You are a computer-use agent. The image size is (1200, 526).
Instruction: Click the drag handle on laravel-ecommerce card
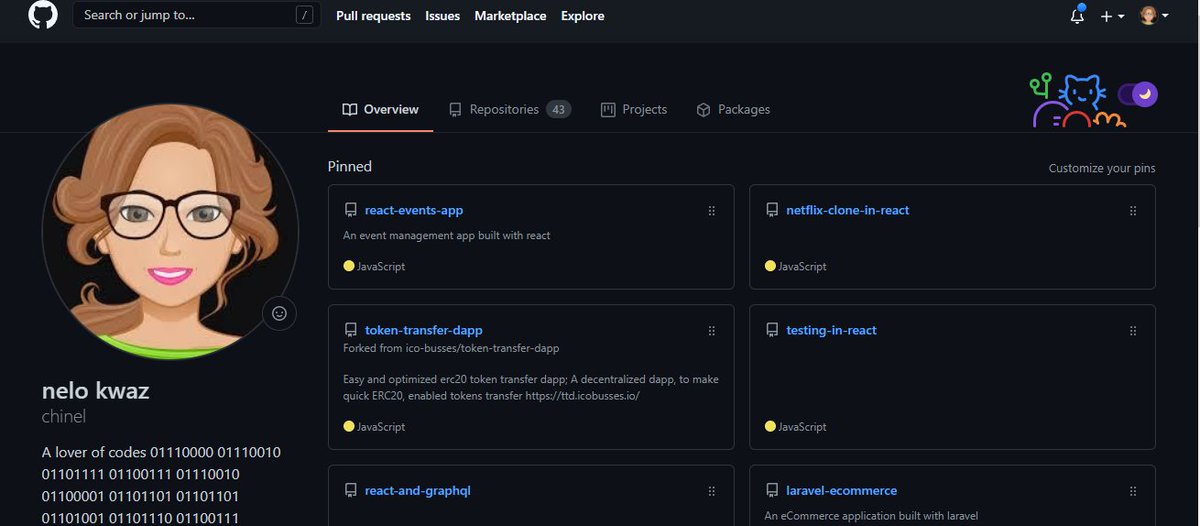coord(1133,491)
